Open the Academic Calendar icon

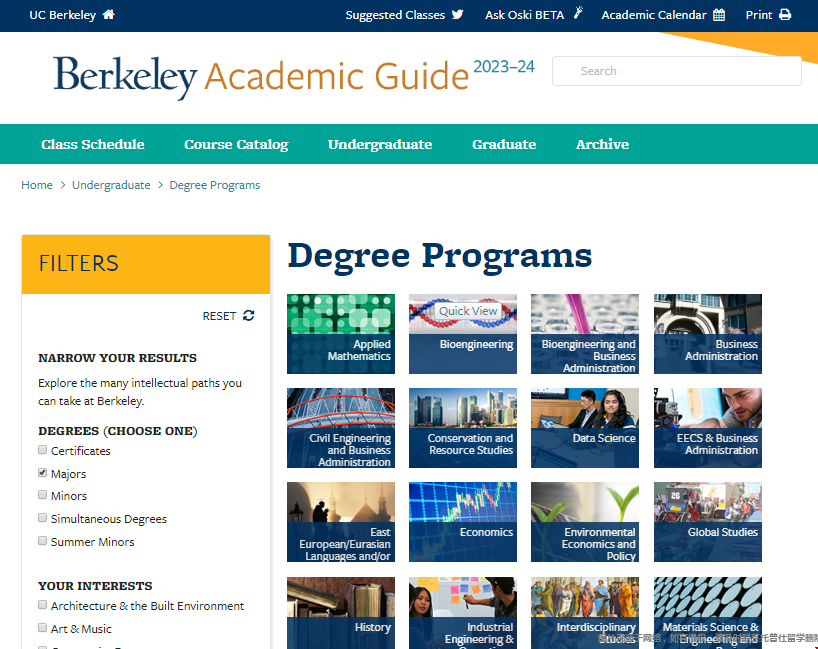click(719, 15)
